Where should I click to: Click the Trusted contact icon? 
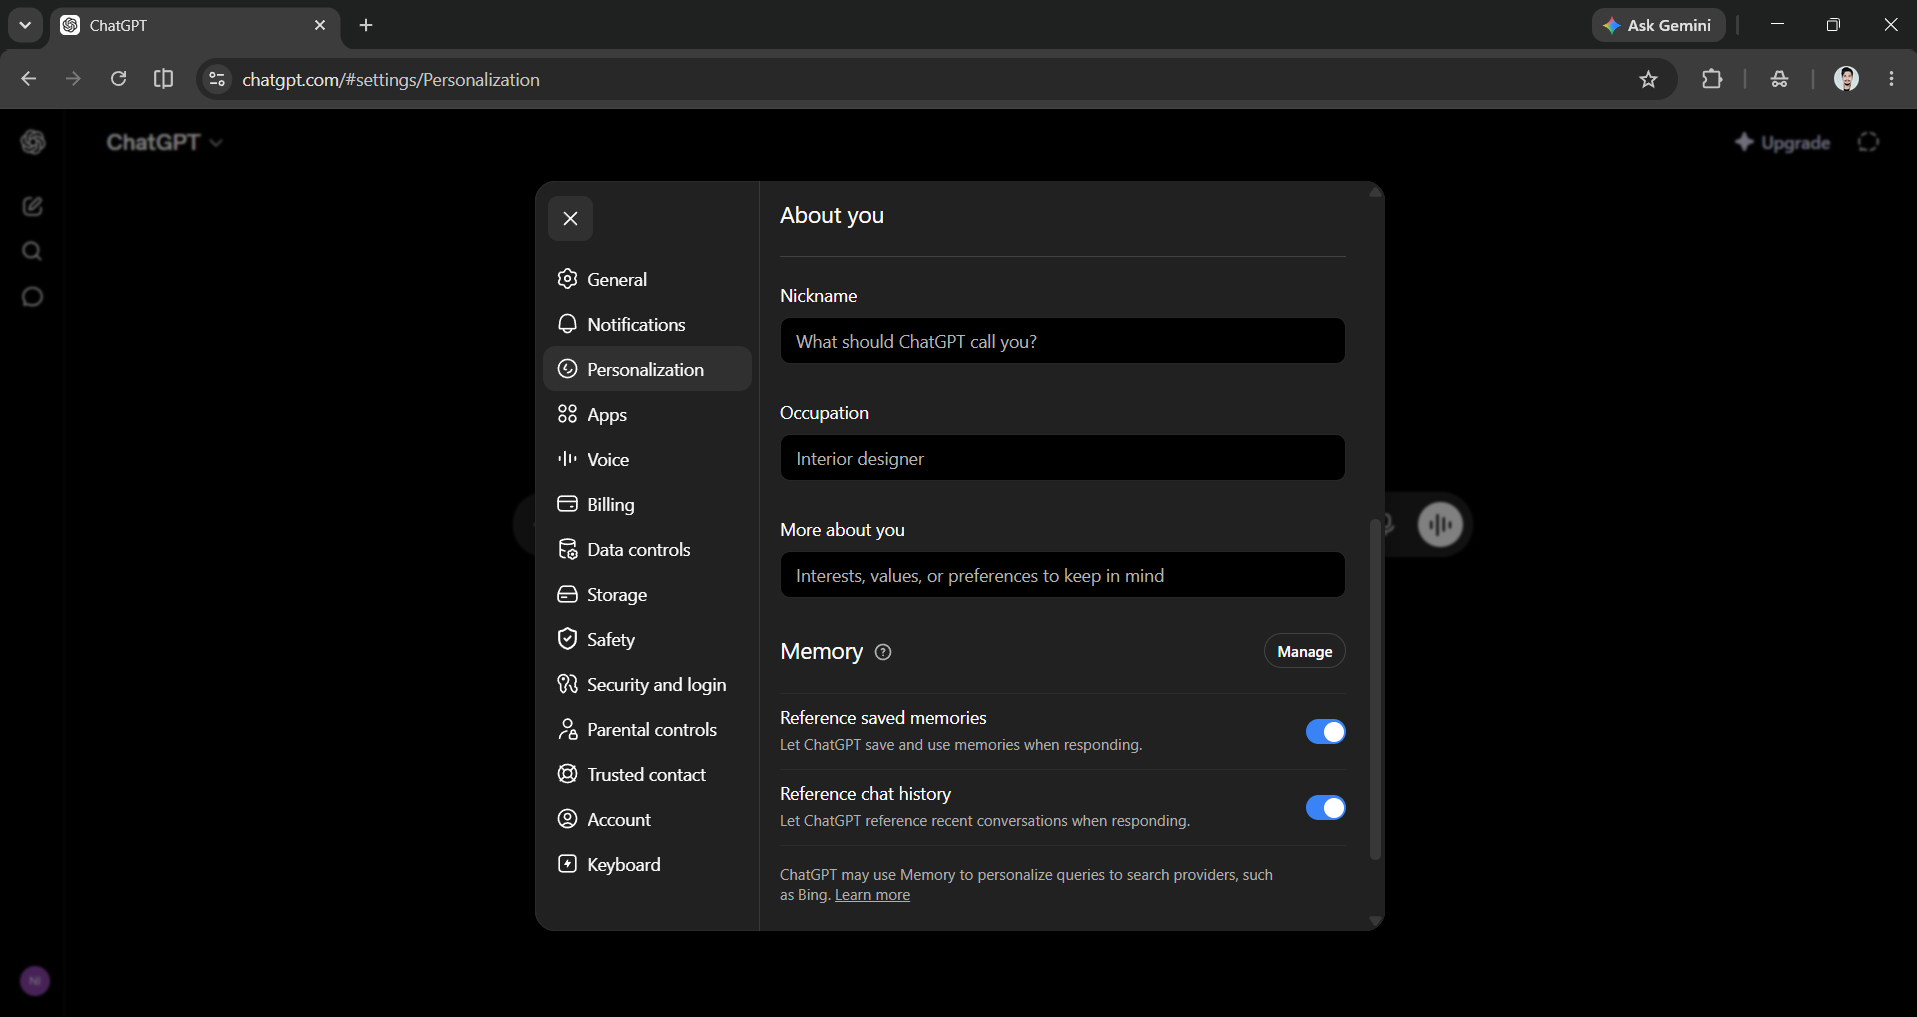568,774
